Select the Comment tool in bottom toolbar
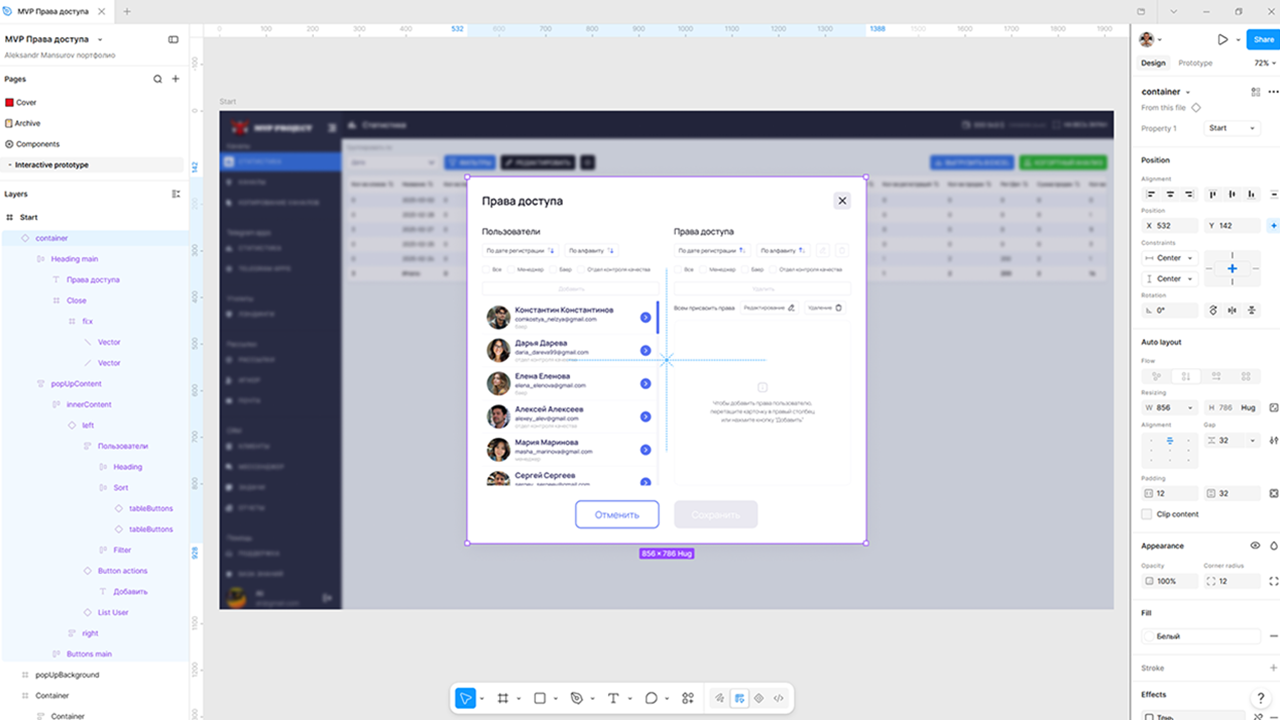 coord(651,698)
